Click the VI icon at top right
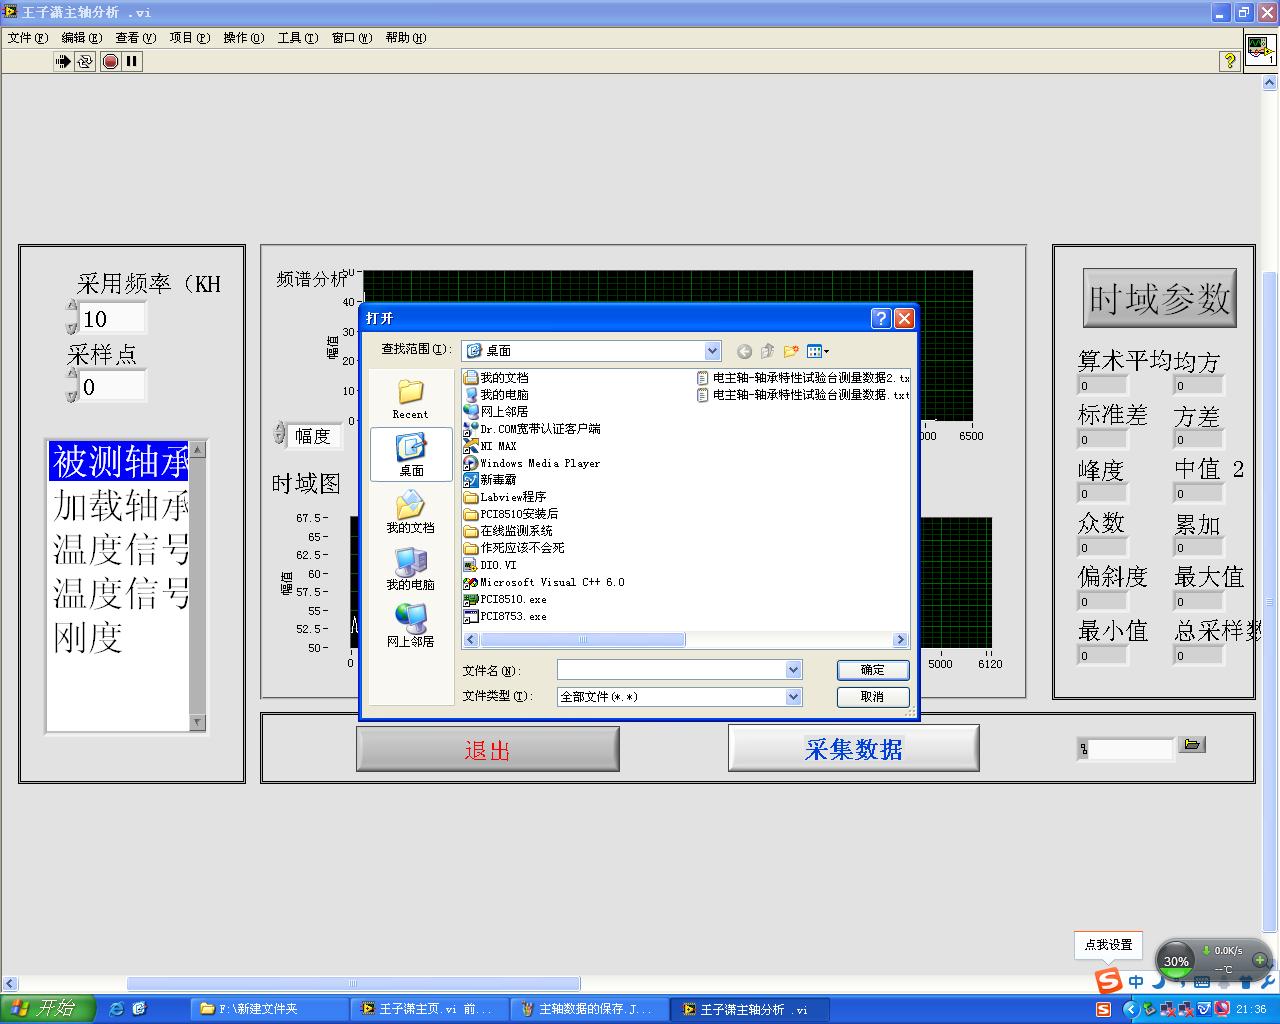This screenshot has height=1024, width=1280. tap(1260, 49)
